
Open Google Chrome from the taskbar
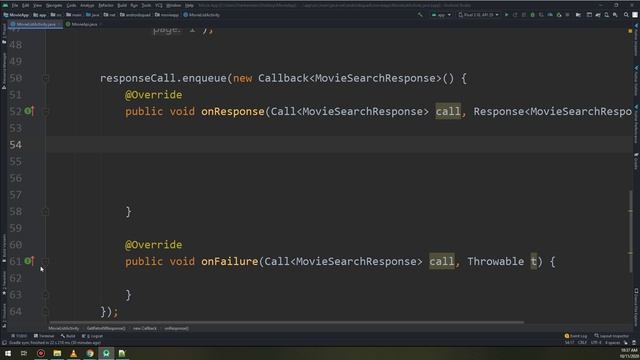point(90,353)
